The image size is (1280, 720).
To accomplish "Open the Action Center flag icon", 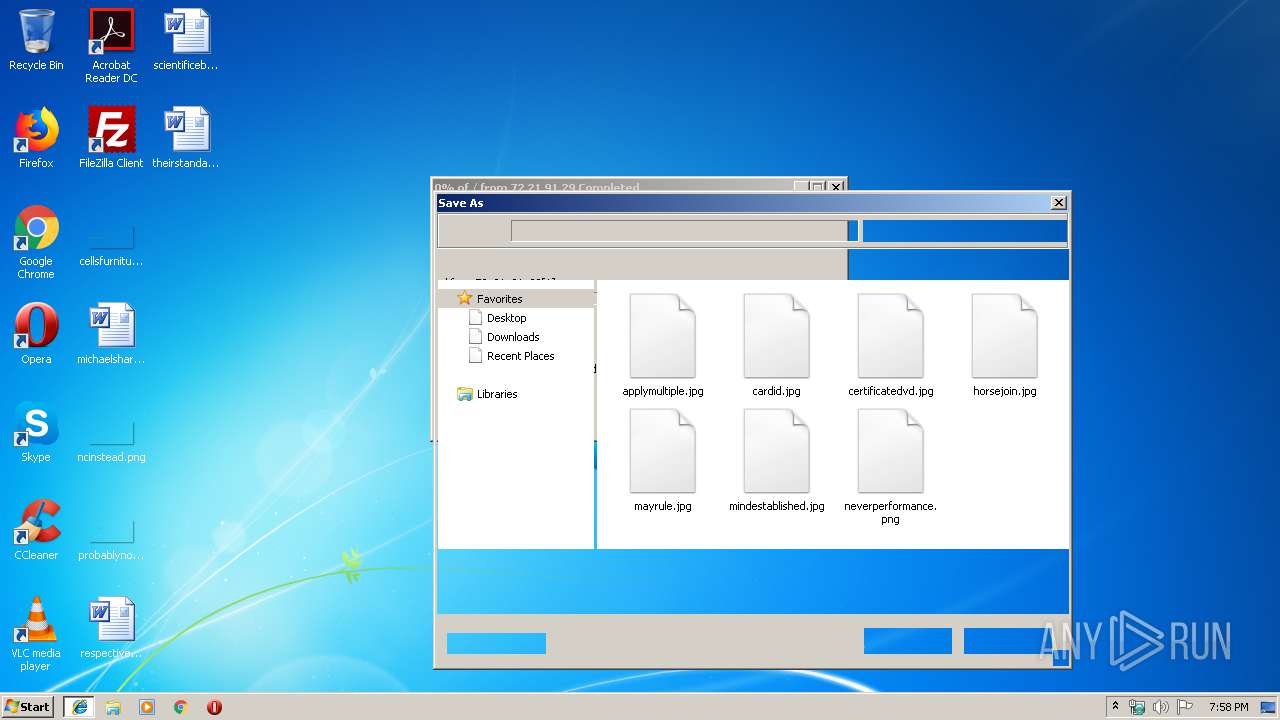I will [1185, 707].
